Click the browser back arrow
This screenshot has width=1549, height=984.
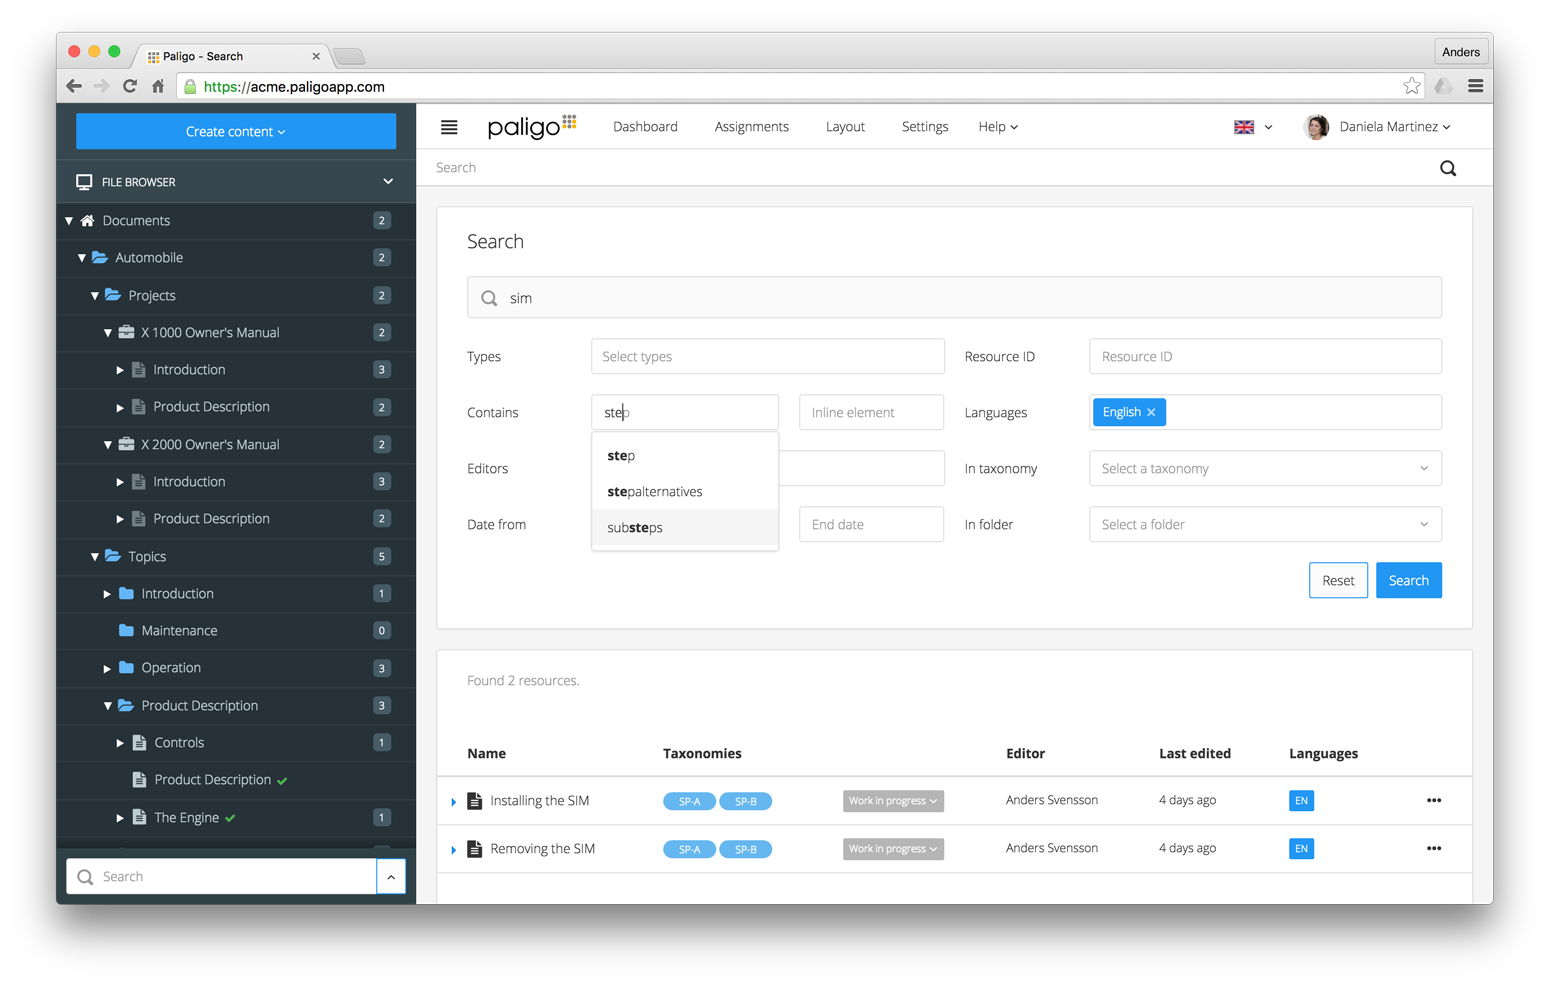click(x=74, y=86)
